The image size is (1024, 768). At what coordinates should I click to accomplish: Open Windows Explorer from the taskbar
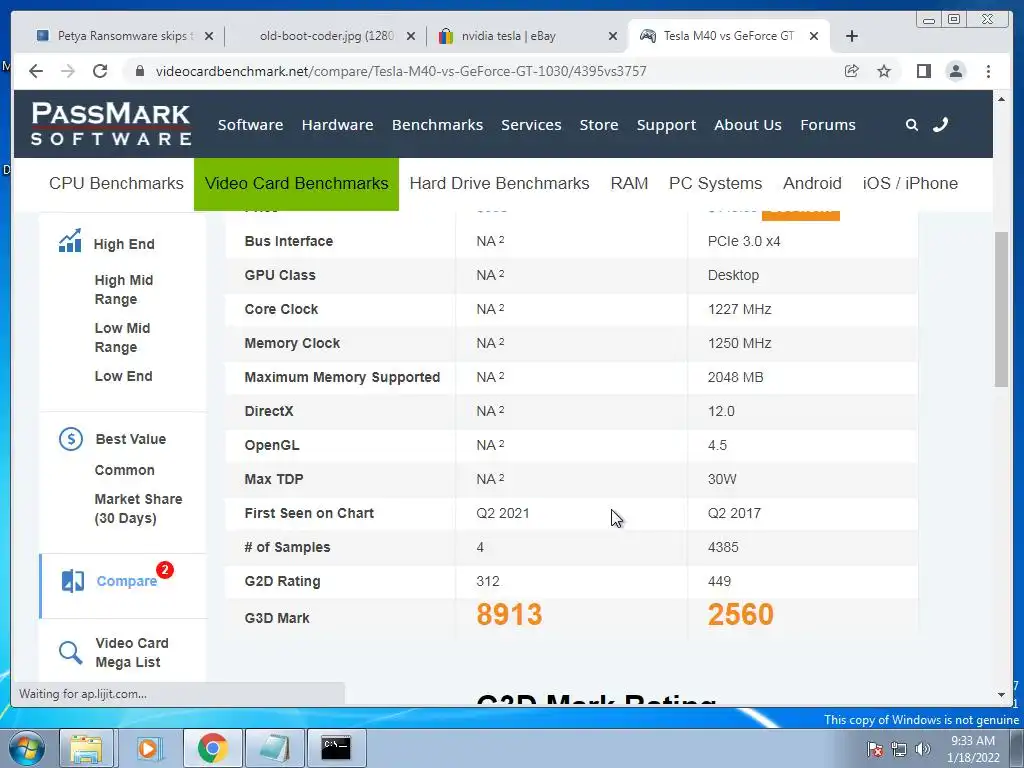pos(86,748)
